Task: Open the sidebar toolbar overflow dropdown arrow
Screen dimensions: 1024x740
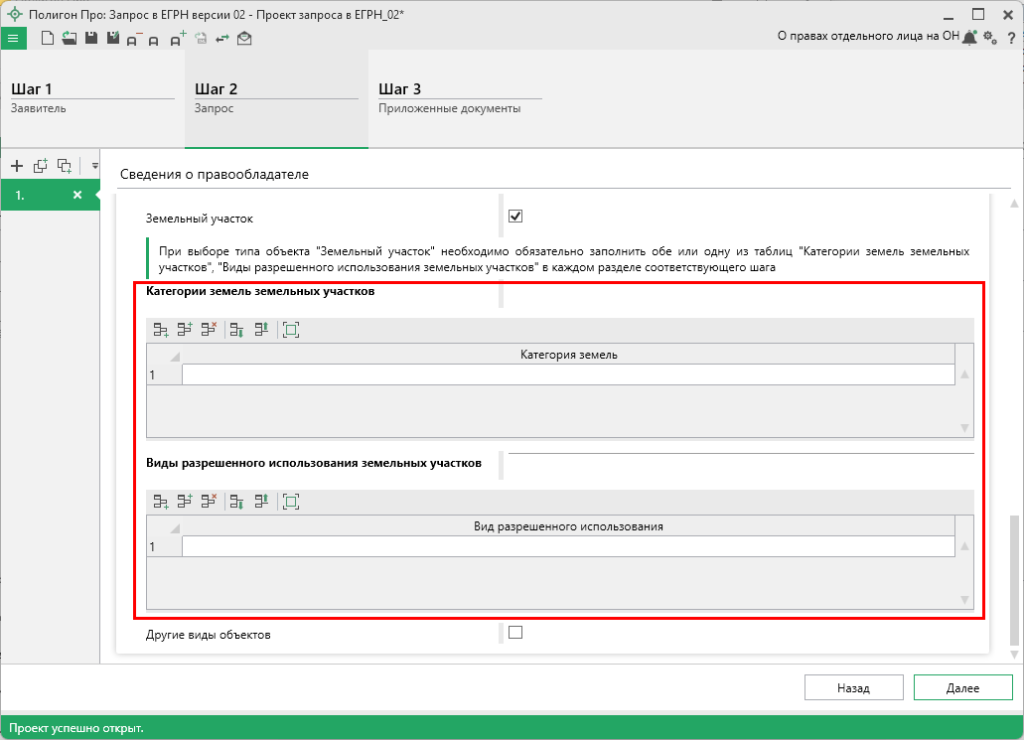Action: click(x=96, y=165)
